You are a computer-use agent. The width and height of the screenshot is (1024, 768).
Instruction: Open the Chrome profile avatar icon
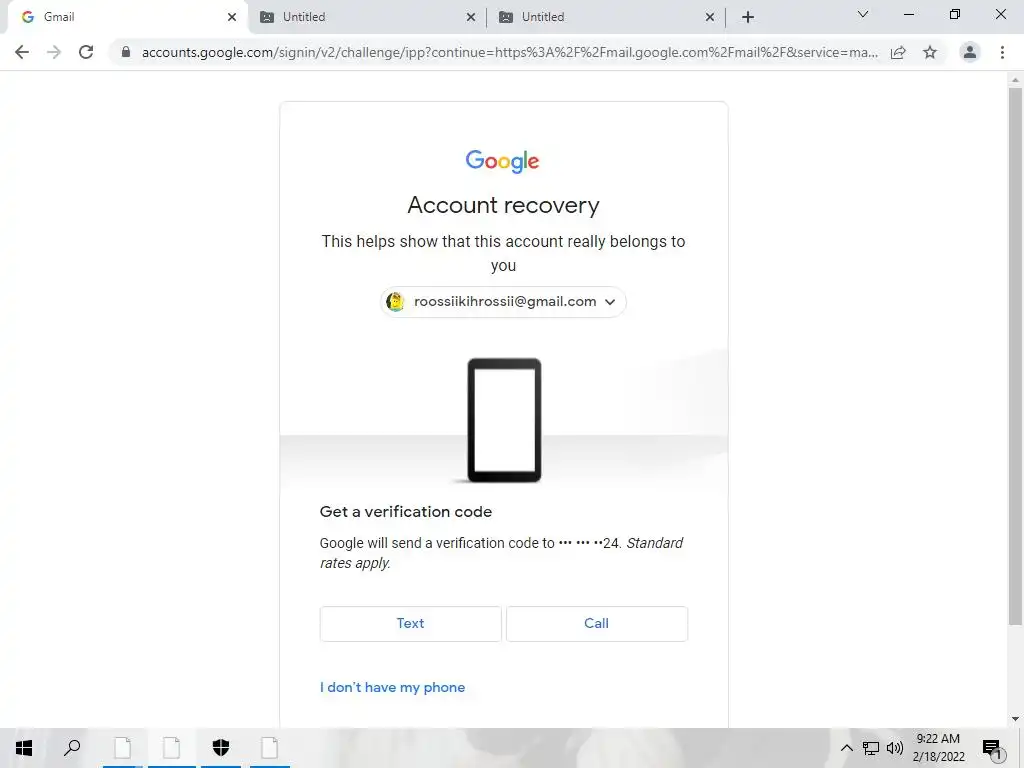[970, 52]
